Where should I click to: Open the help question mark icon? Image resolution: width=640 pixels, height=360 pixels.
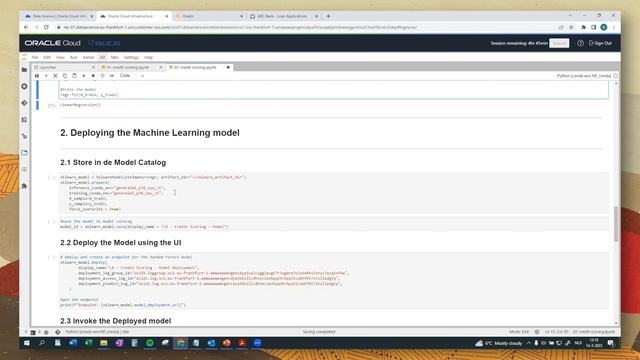click(580, 43)
